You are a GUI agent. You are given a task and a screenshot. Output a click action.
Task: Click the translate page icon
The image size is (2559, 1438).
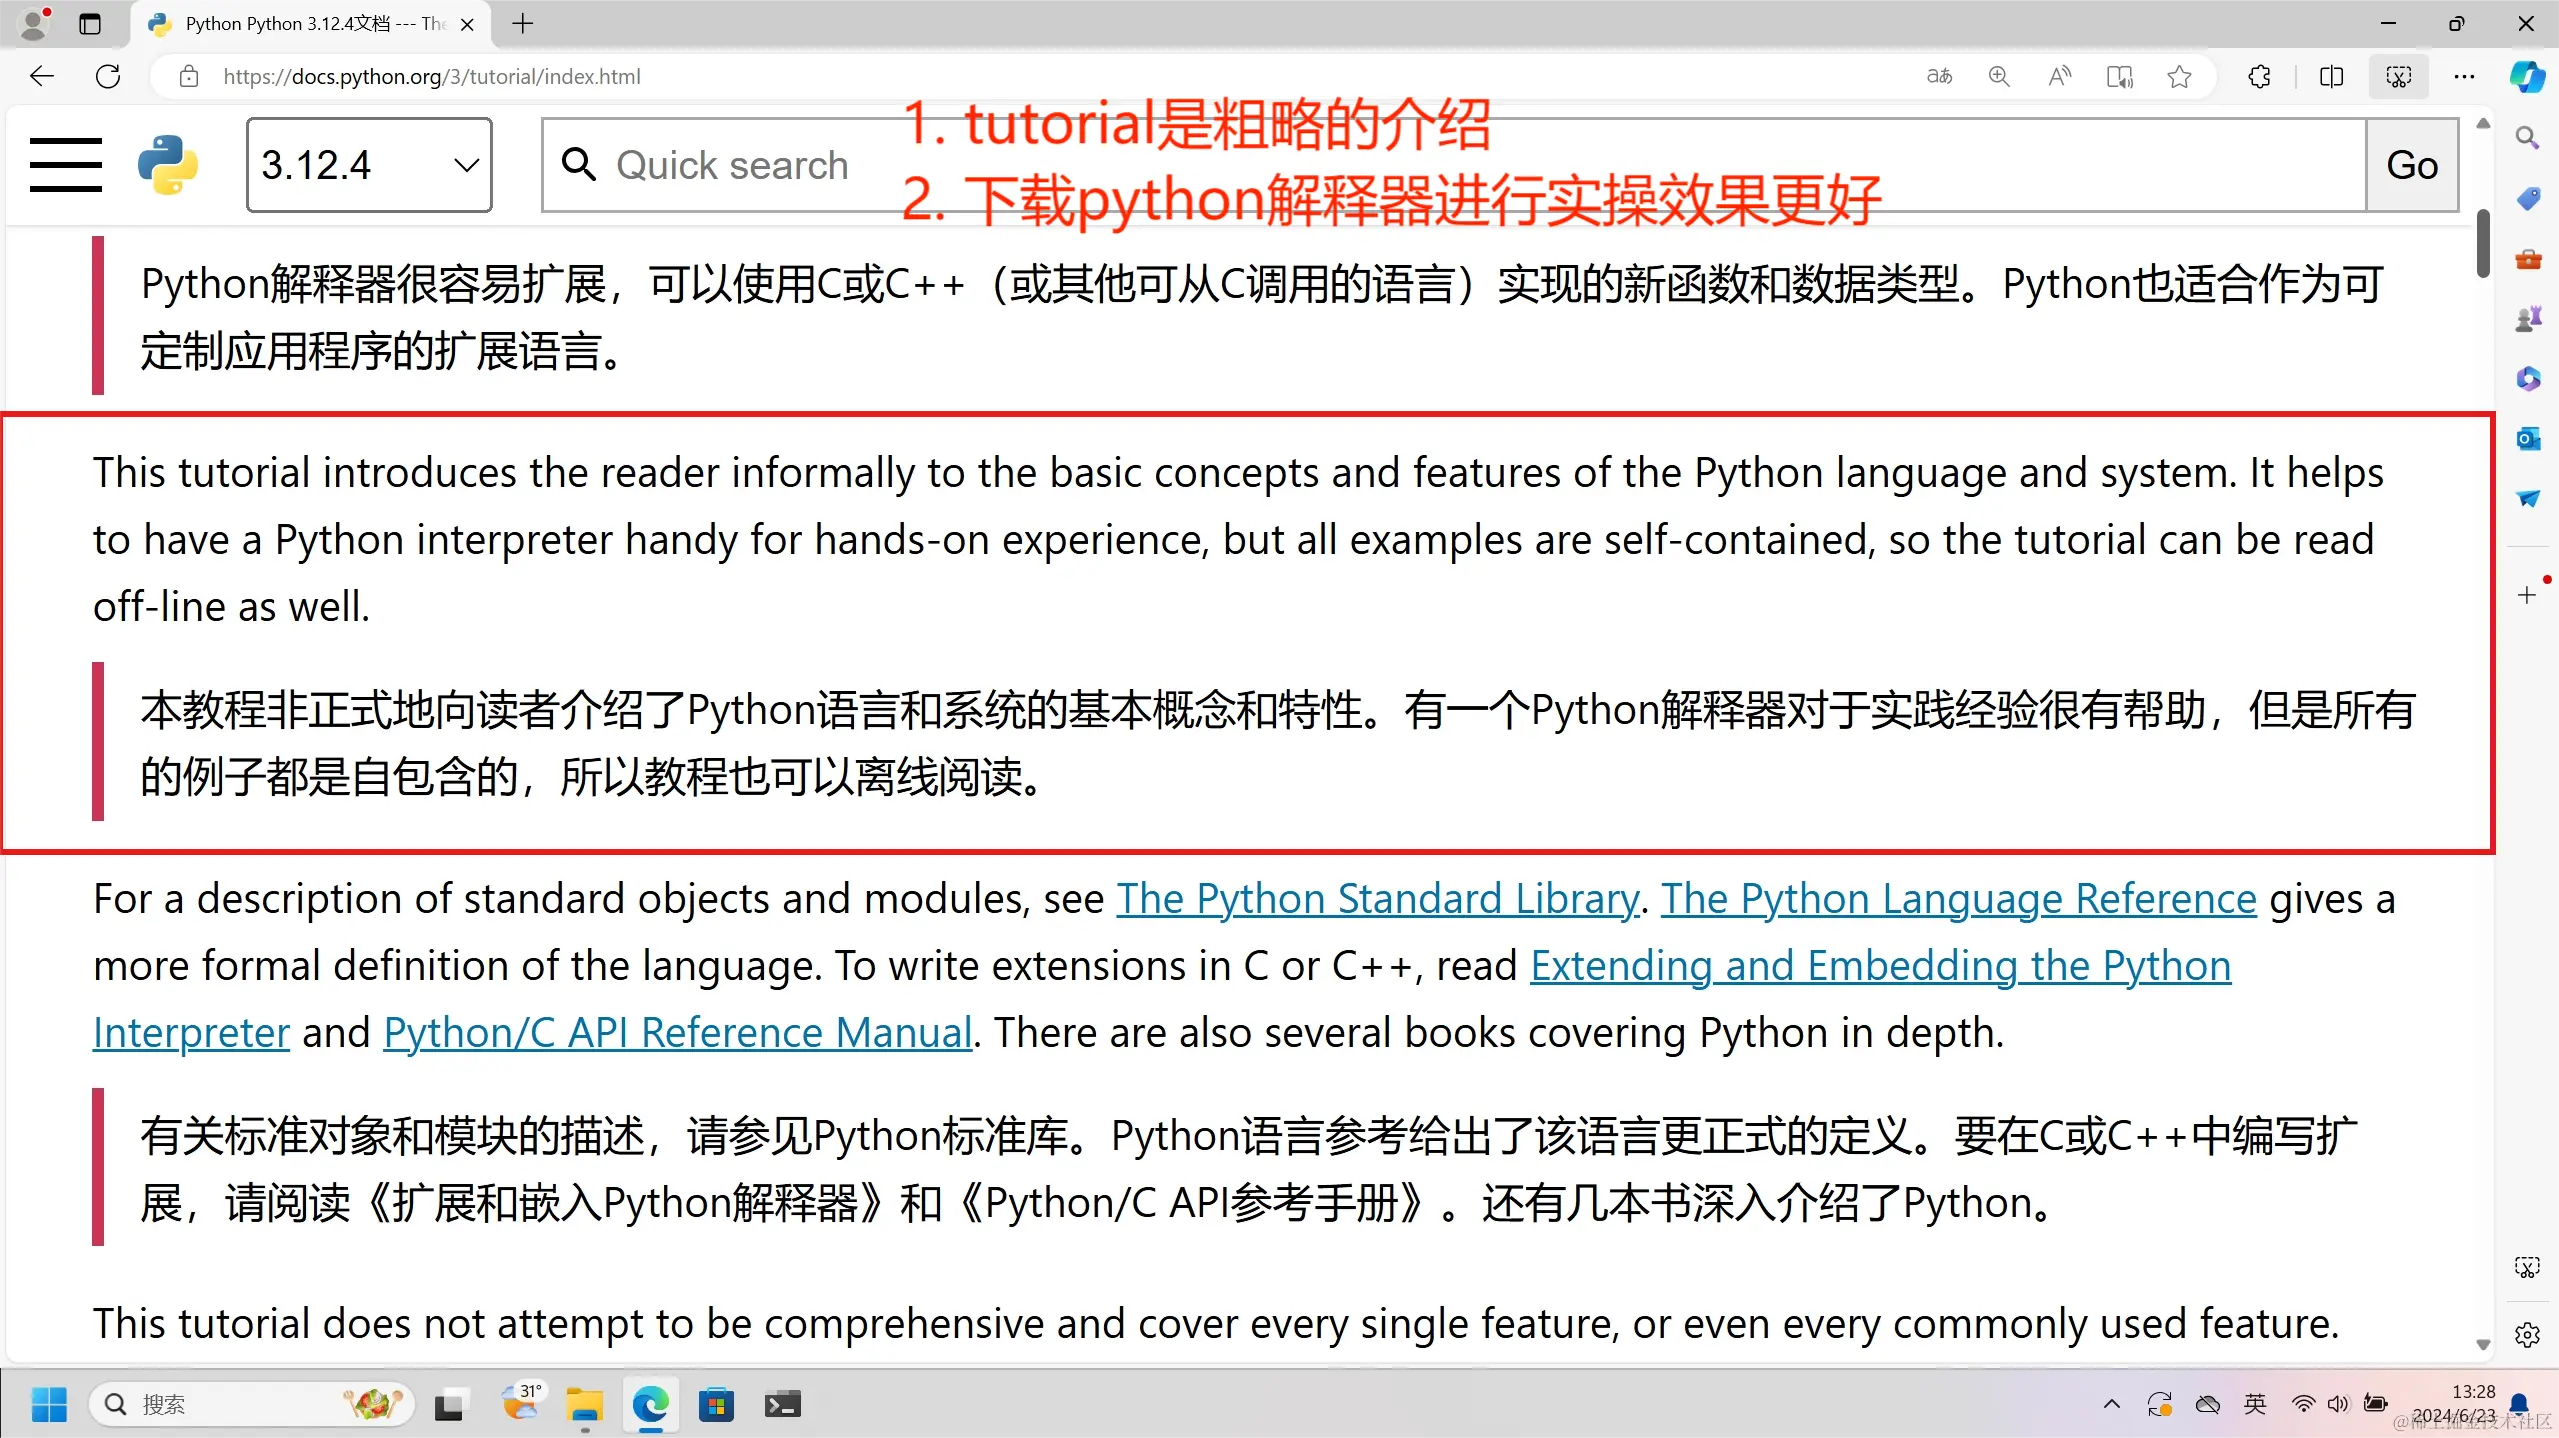1939,76
